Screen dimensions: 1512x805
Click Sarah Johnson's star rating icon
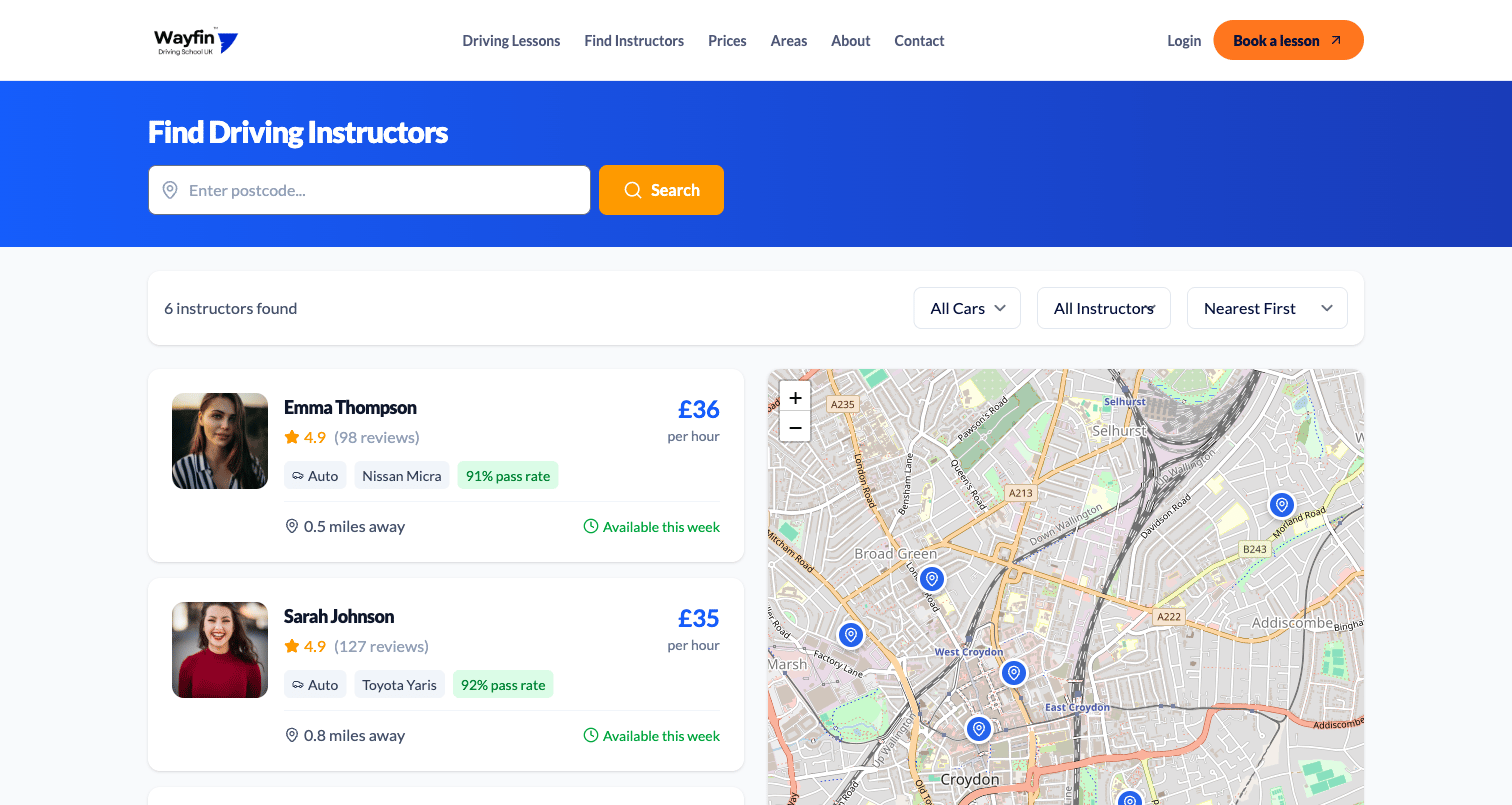[292, 646]
